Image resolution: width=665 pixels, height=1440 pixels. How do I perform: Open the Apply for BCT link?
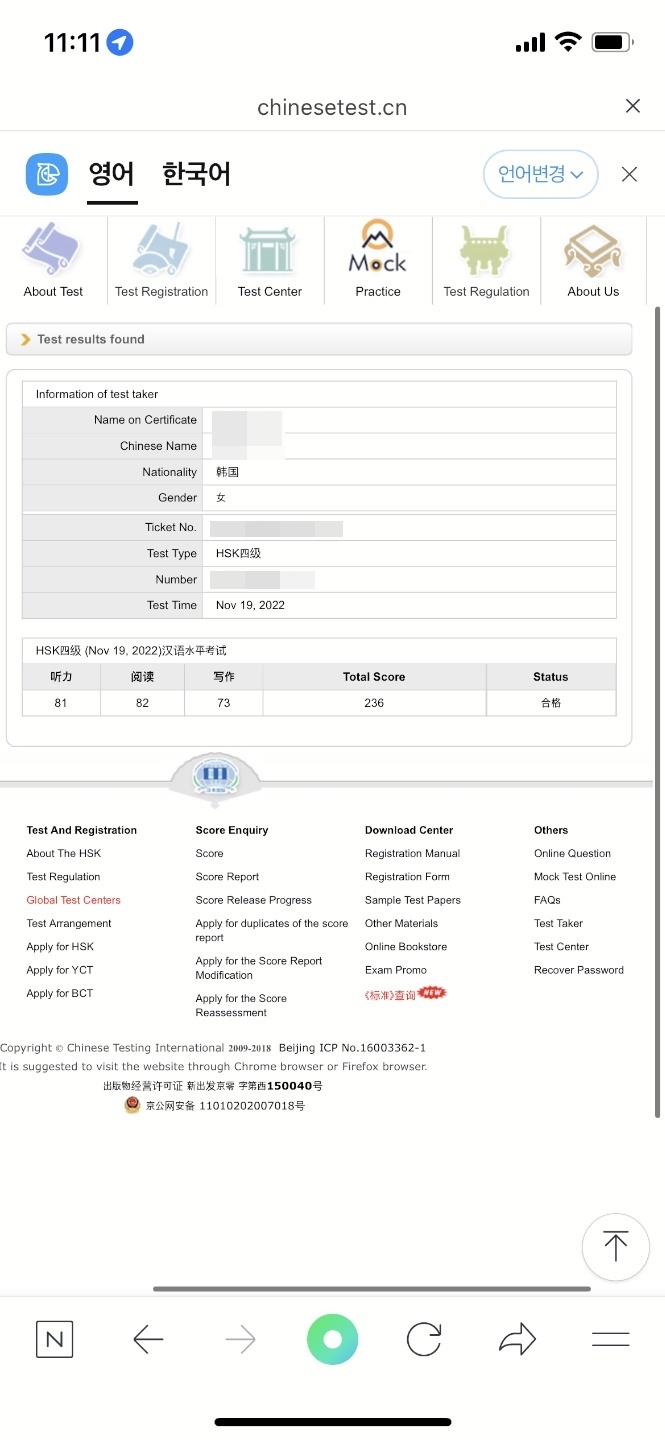point(60,993)
